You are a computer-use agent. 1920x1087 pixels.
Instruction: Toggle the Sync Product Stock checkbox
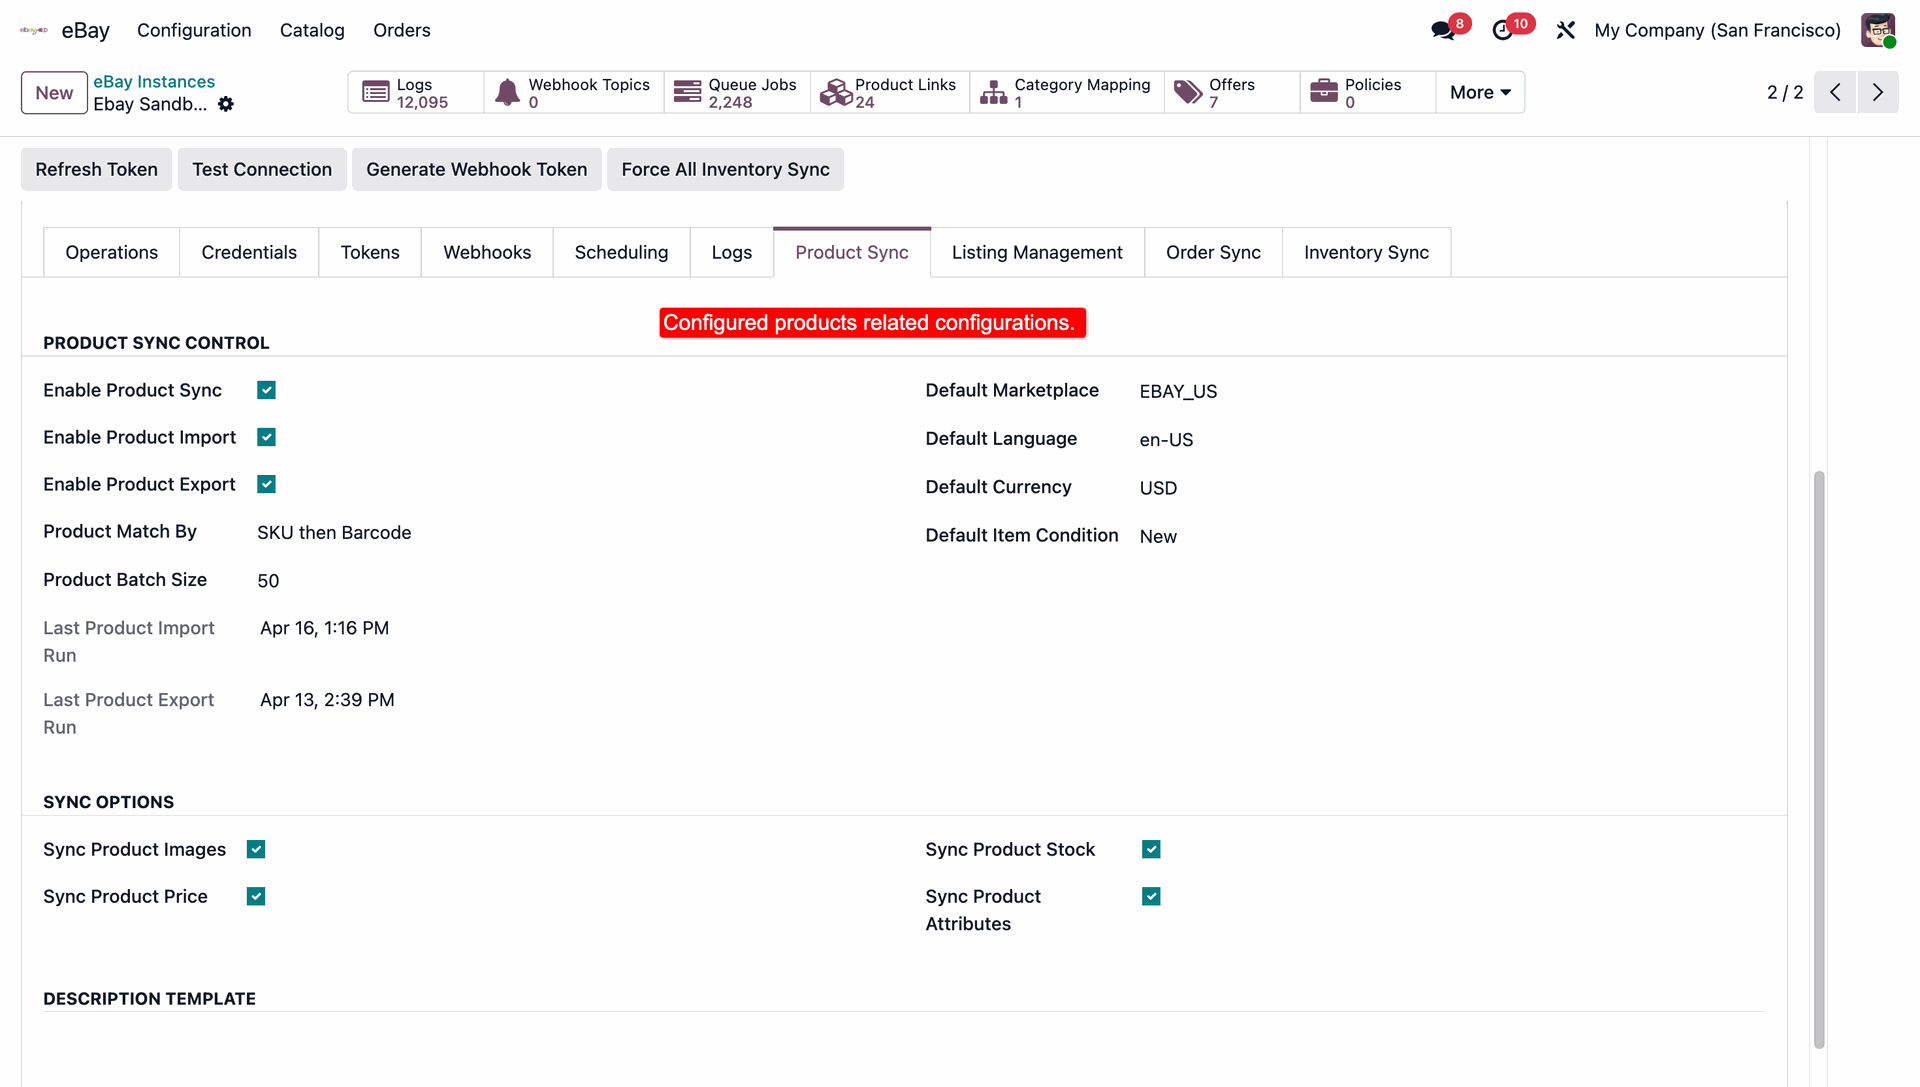point(1151,849)
